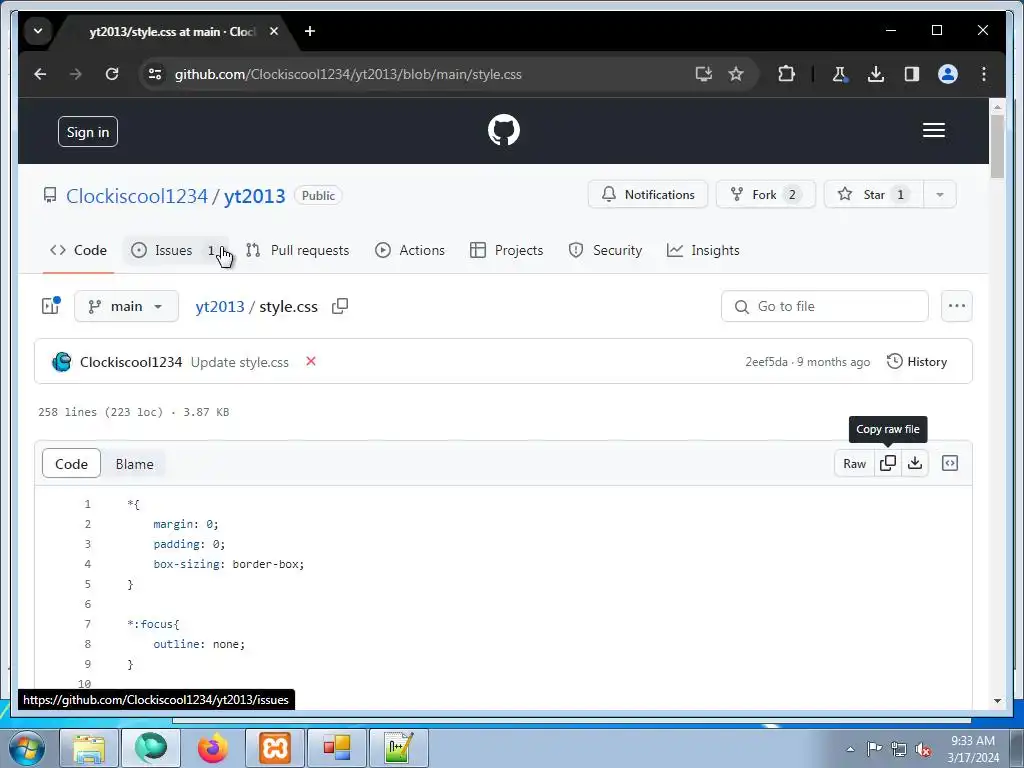Viewport: 1024px width, 768px height.
Task: Open a new browser tab
Action: point(310,31)
